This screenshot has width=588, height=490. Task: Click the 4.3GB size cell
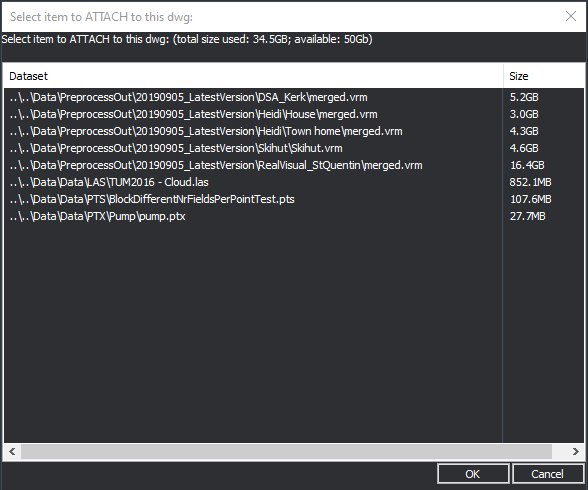[524, 131]
